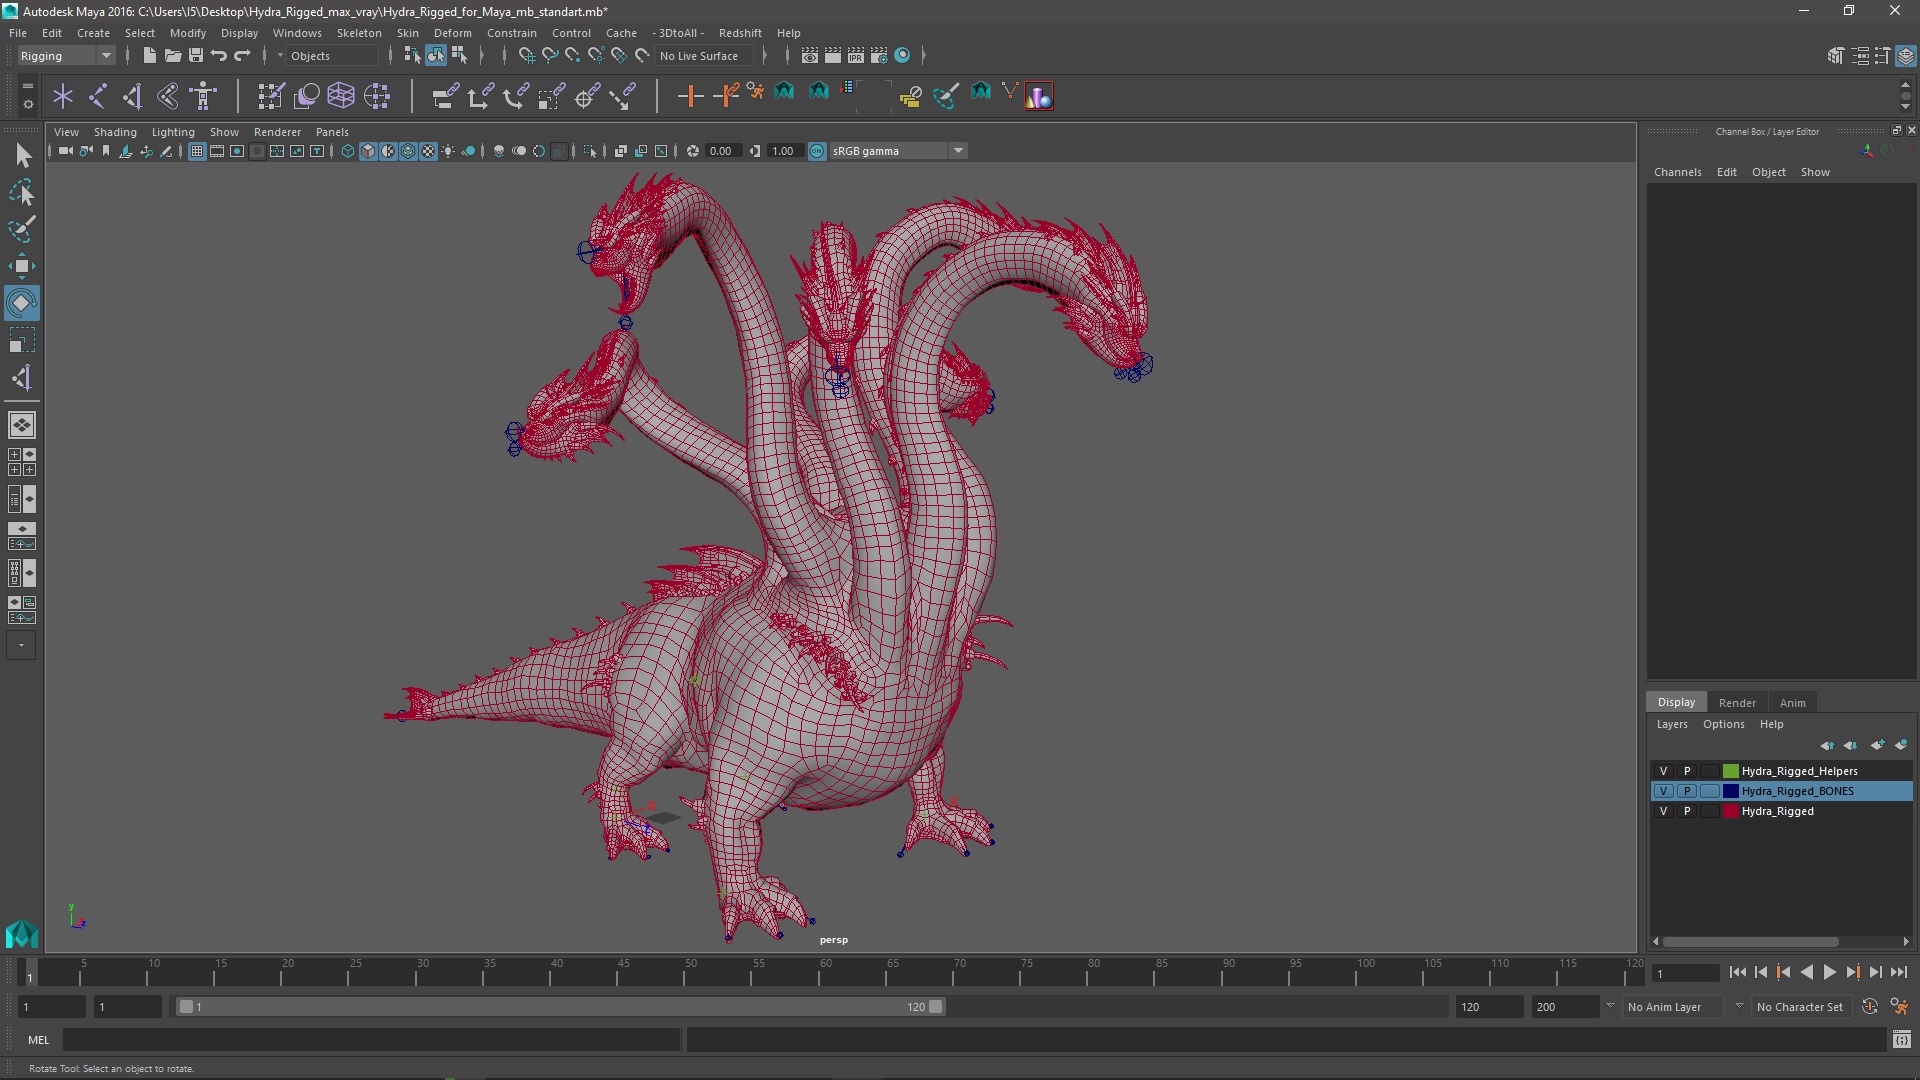The height and width of the screenshot is (1080, 1920).
Task: Click the Set Key orange plus icon
Action: click(x=690, y=96)
